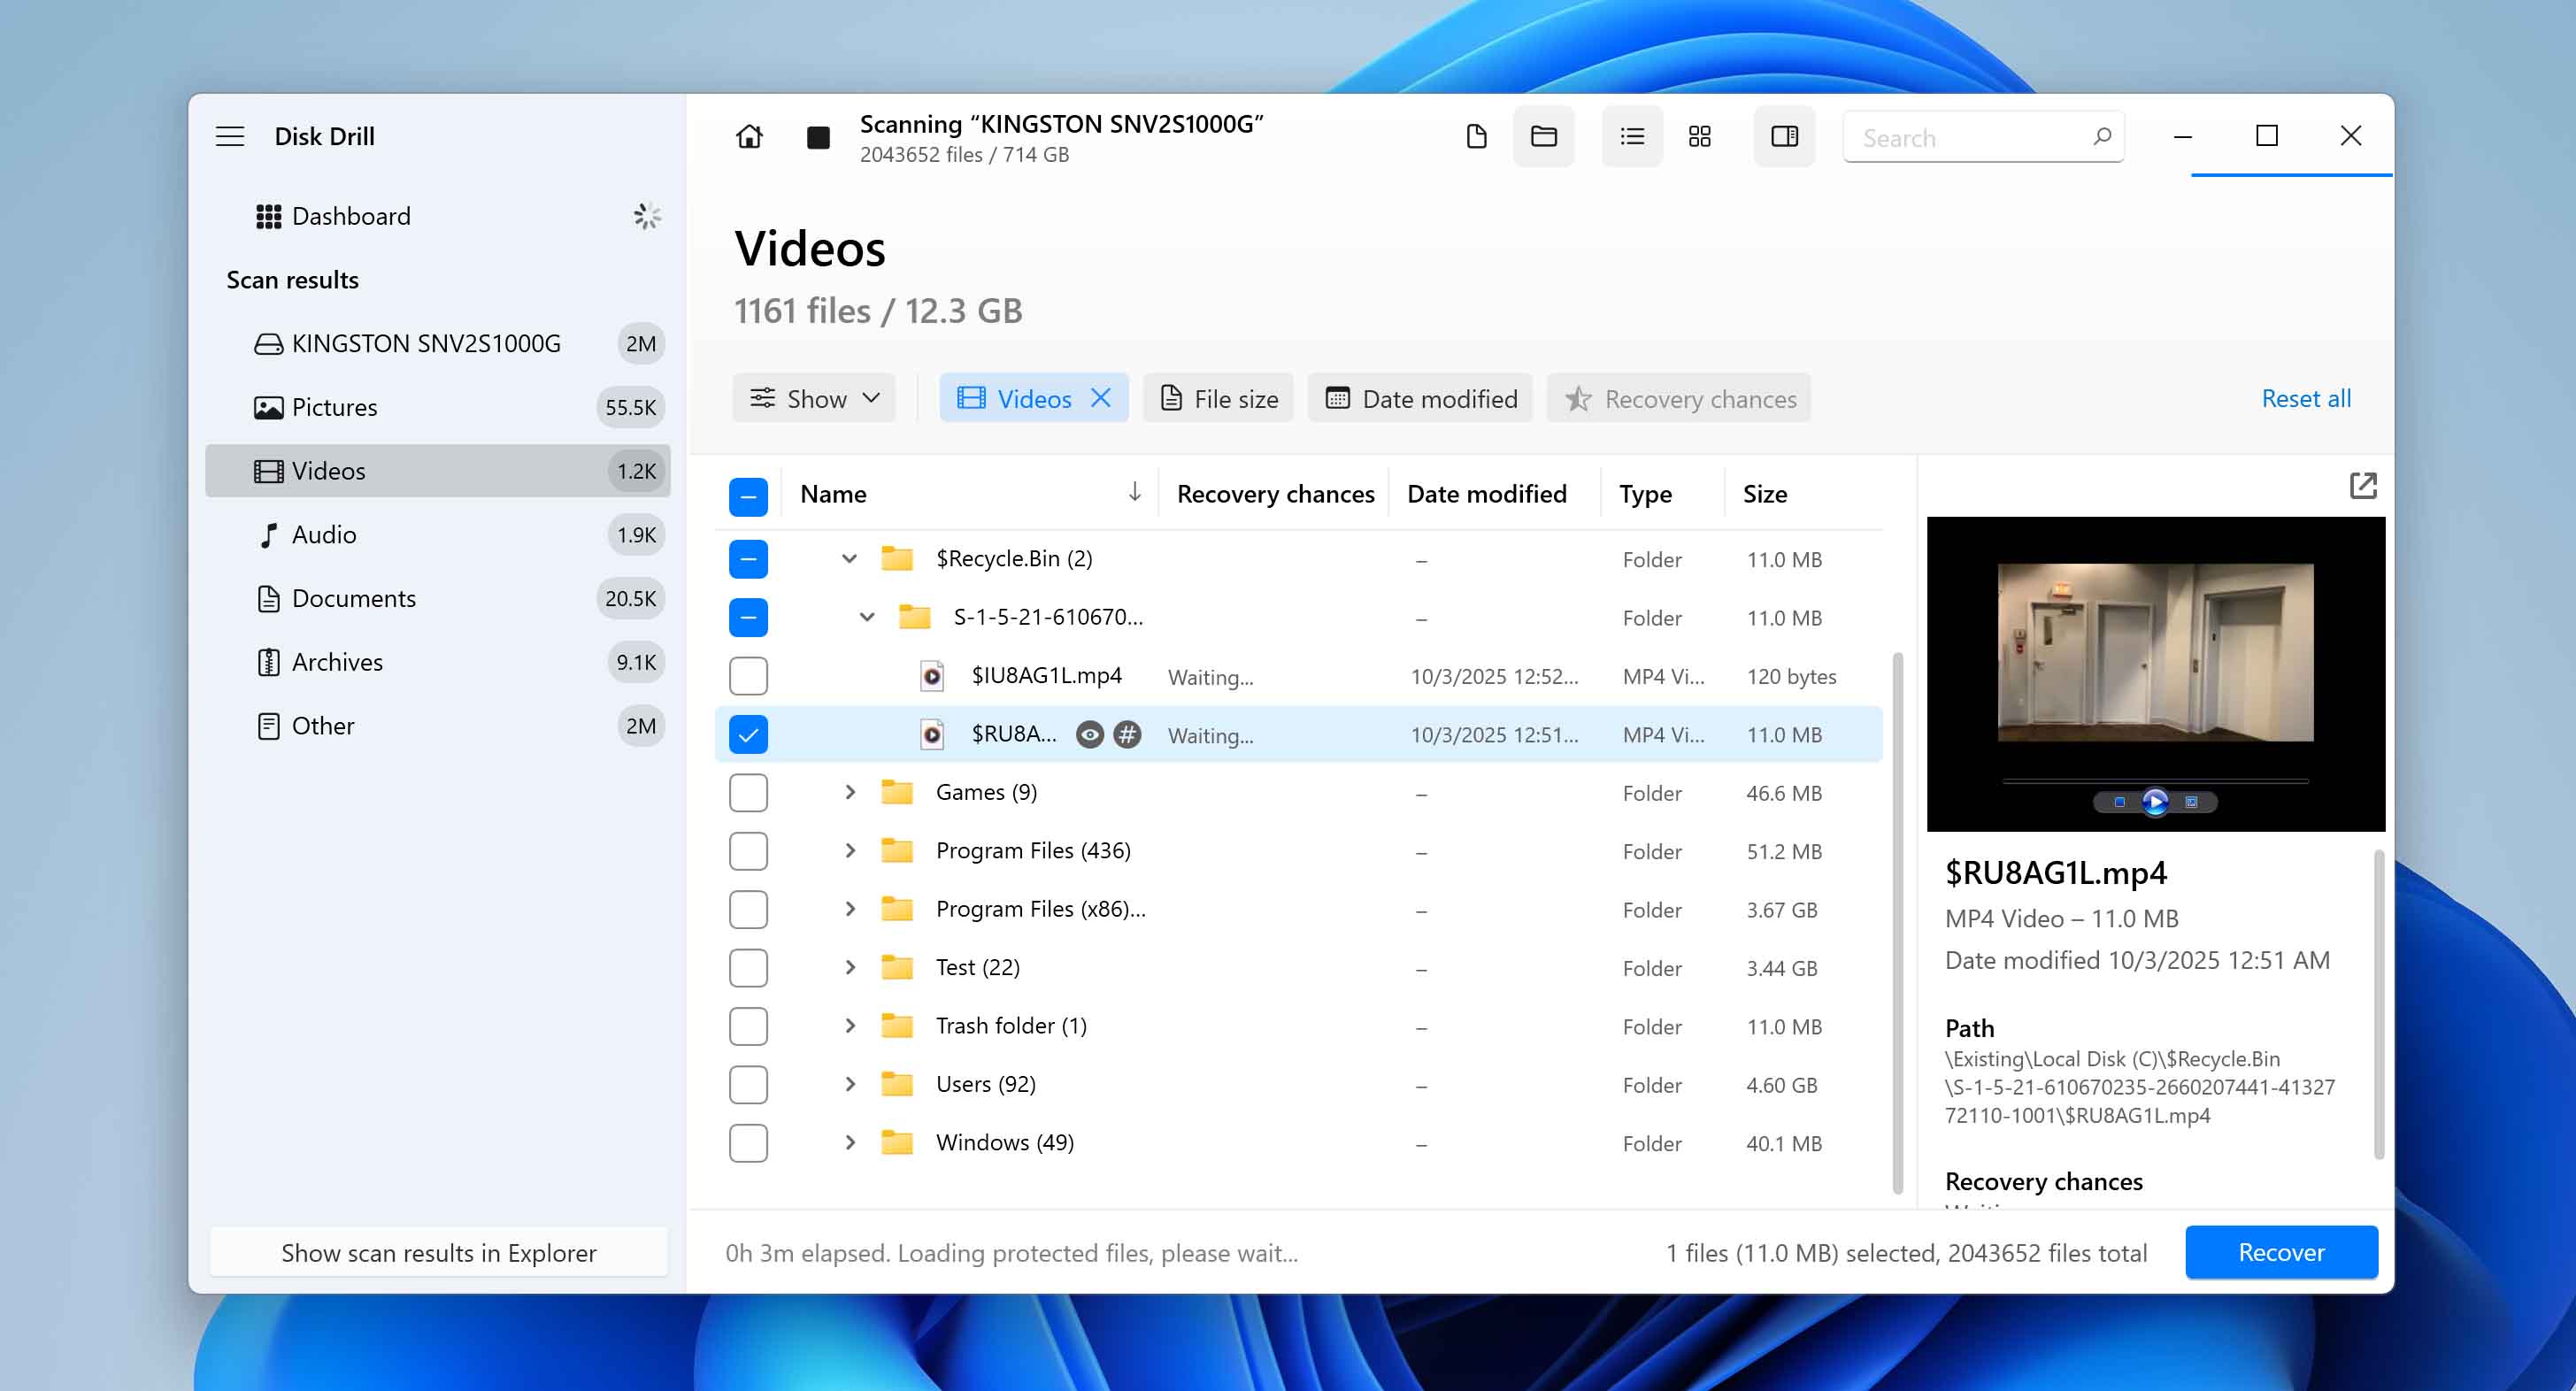2576x1391 pixels.
Task: Preview $RU8AG1L.mp4 with the eye icon
Action: (x=1089, y=734)
